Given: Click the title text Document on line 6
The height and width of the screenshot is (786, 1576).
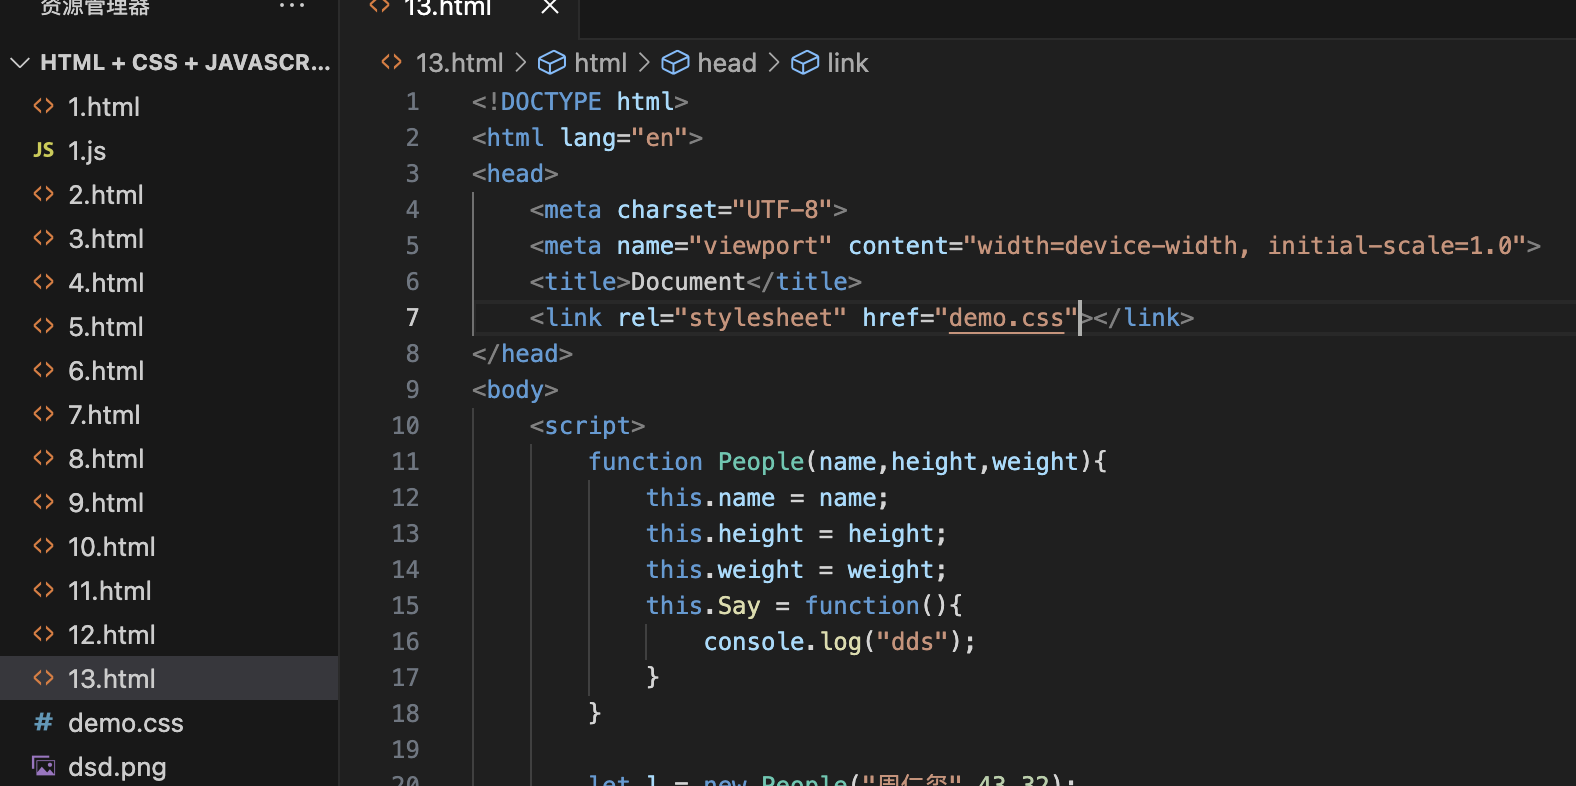Looking at the screenshot, I should click(x=688, y=282).
